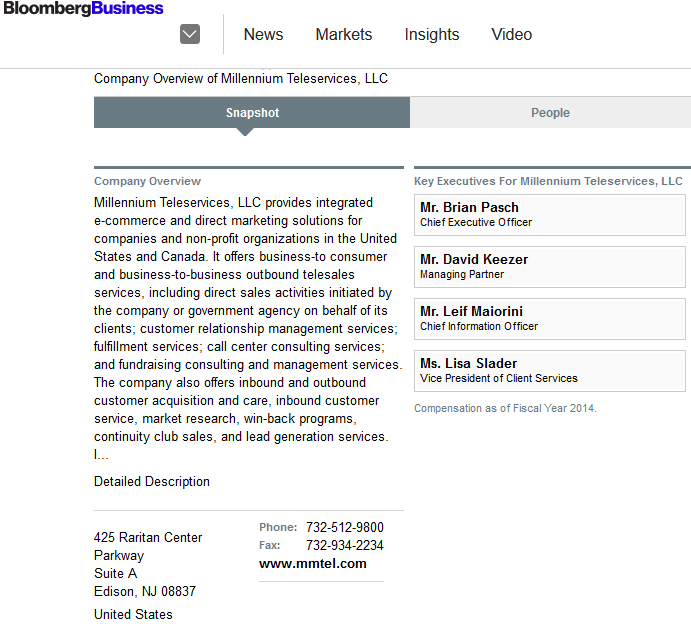691x624 pixels.
Task: Click the Chief Executive Officer title text
Action: (476, 222)
